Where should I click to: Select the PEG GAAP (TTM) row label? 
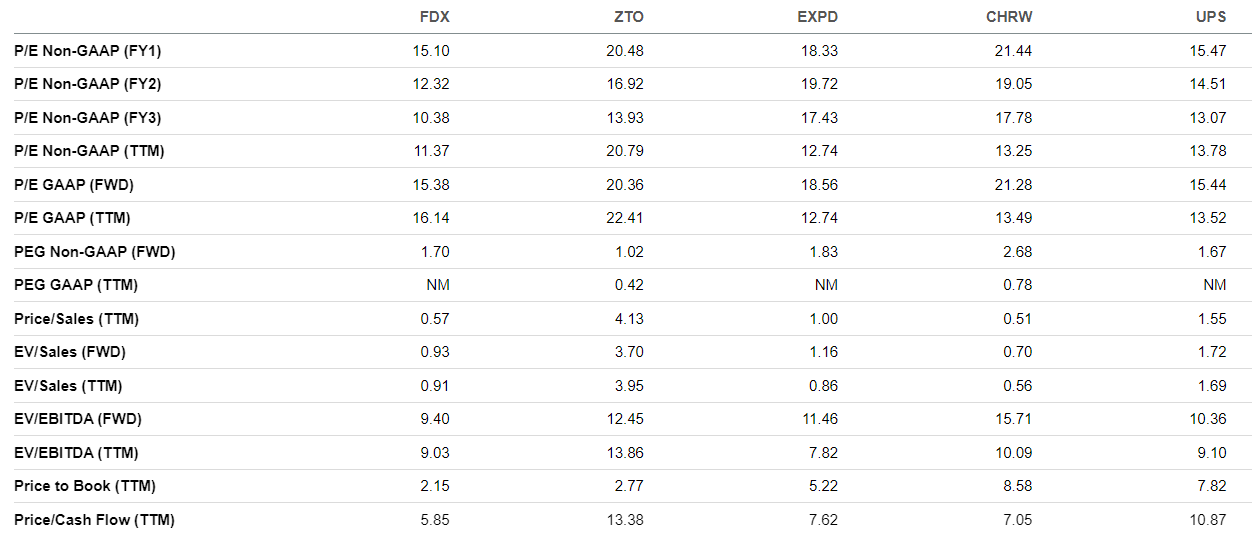76,285
